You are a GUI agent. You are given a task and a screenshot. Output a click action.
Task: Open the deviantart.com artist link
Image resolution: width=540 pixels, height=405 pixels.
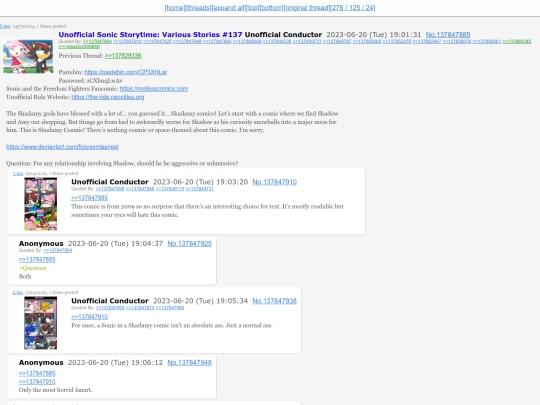[62, 147]
